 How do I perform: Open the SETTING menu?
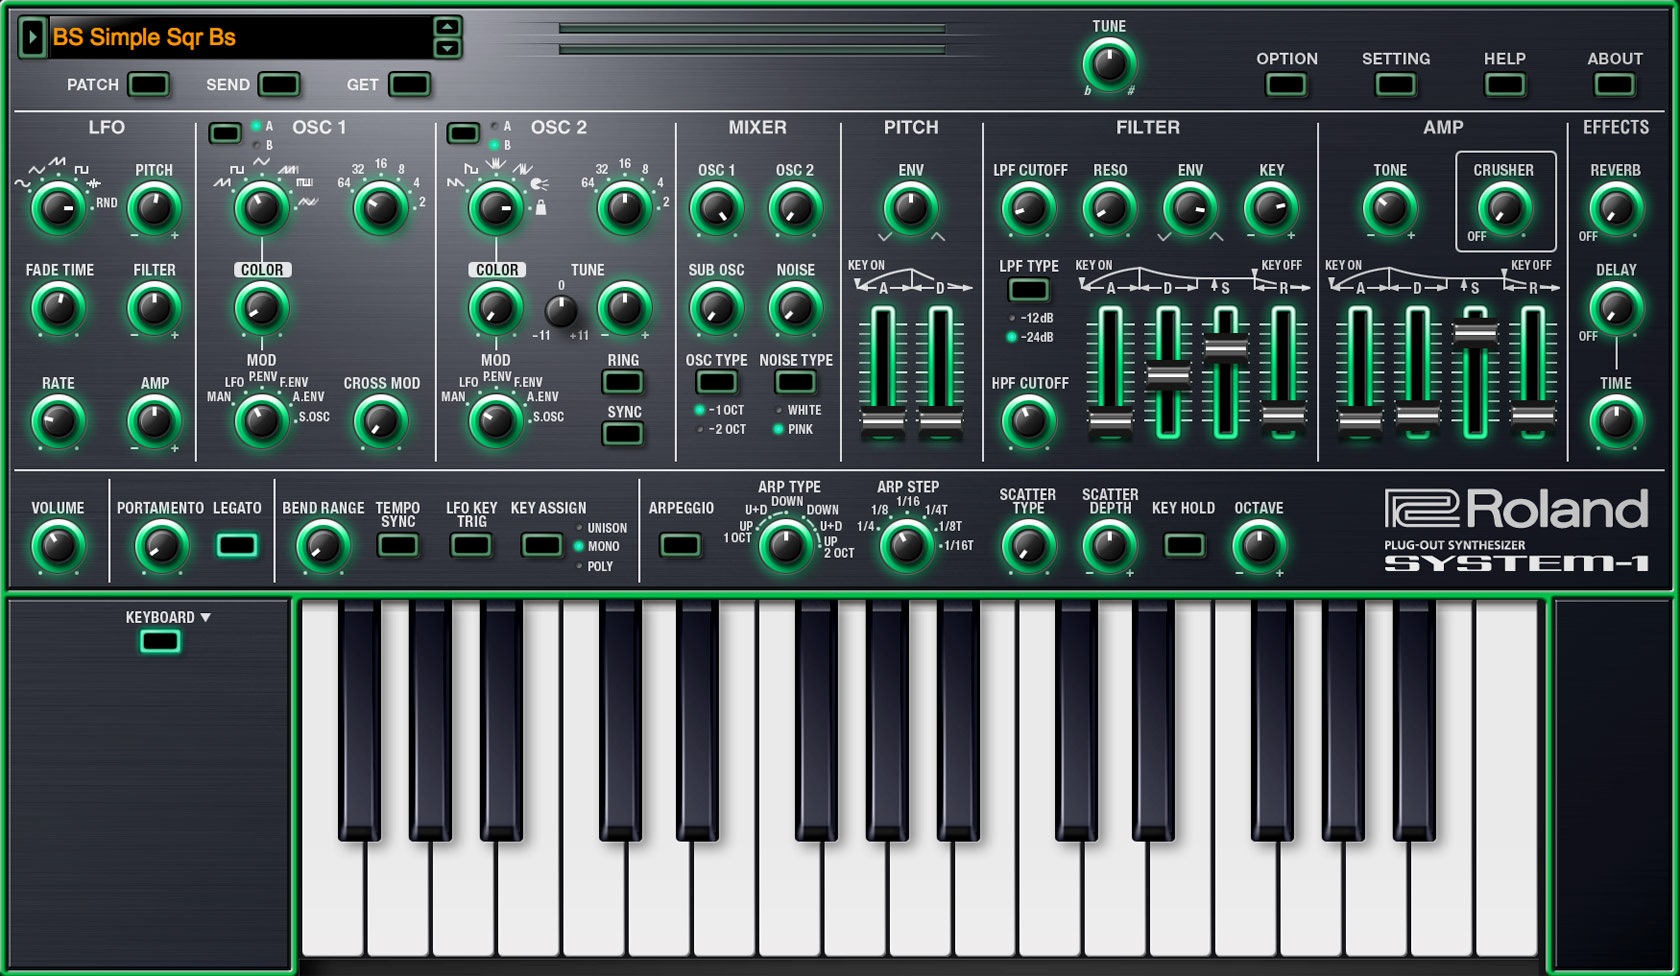click(1395, 86)
